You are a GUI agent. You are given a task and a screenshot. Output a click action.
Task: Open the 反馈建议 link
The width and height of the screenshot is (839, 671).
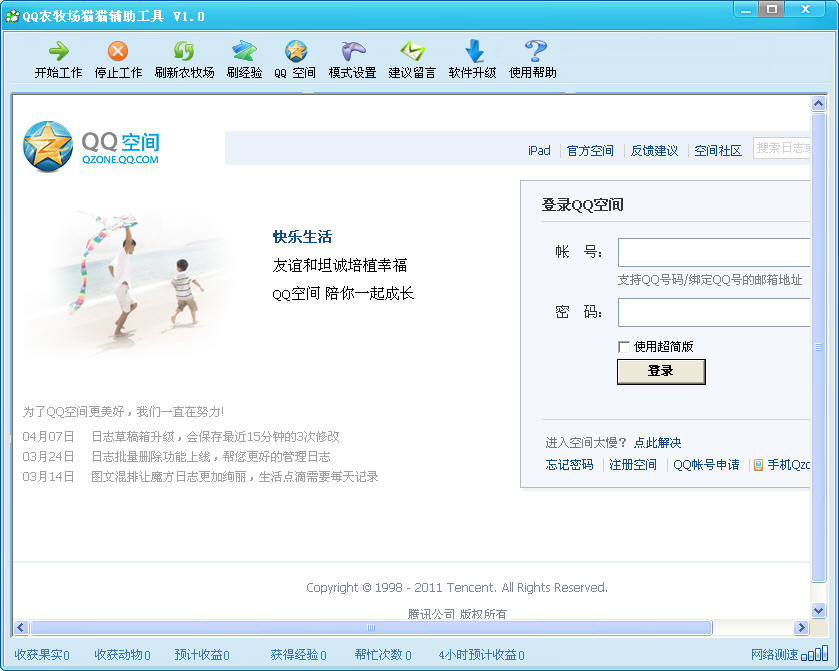[654, 151]
